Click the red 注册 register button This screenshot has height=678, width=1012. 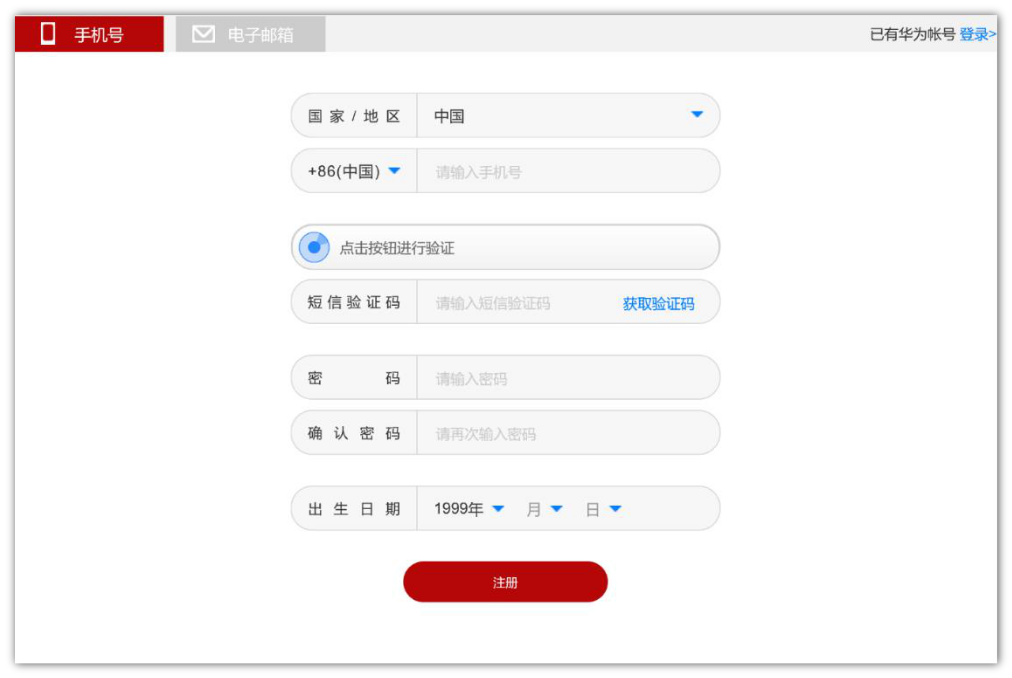pyautogui.click(x=505, y=581)
